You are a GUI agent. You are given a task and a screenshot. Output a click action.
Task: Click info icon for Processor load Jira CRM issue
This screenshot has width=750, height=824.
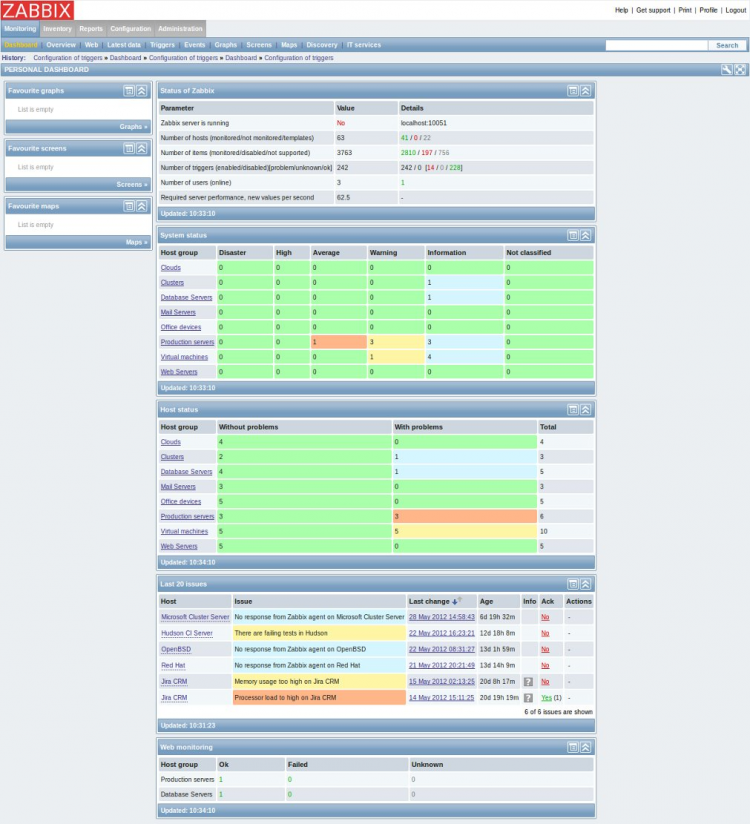(x=528, y=698)
